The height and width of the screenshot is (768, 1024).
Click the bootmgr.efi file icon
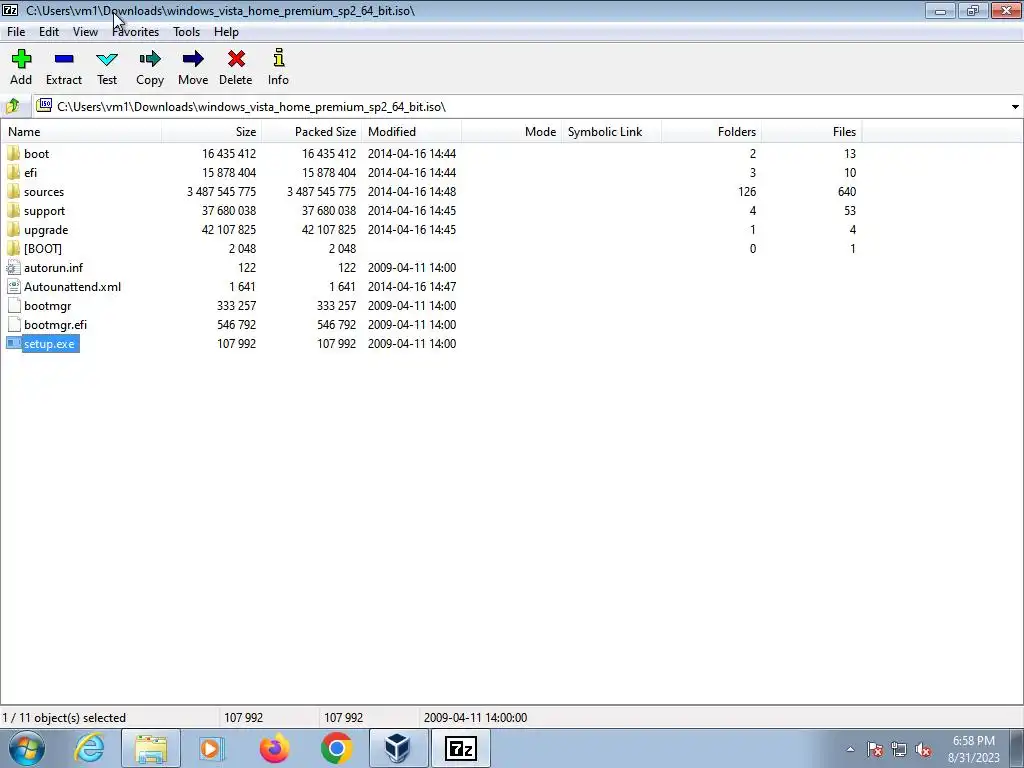pos(13,325)
